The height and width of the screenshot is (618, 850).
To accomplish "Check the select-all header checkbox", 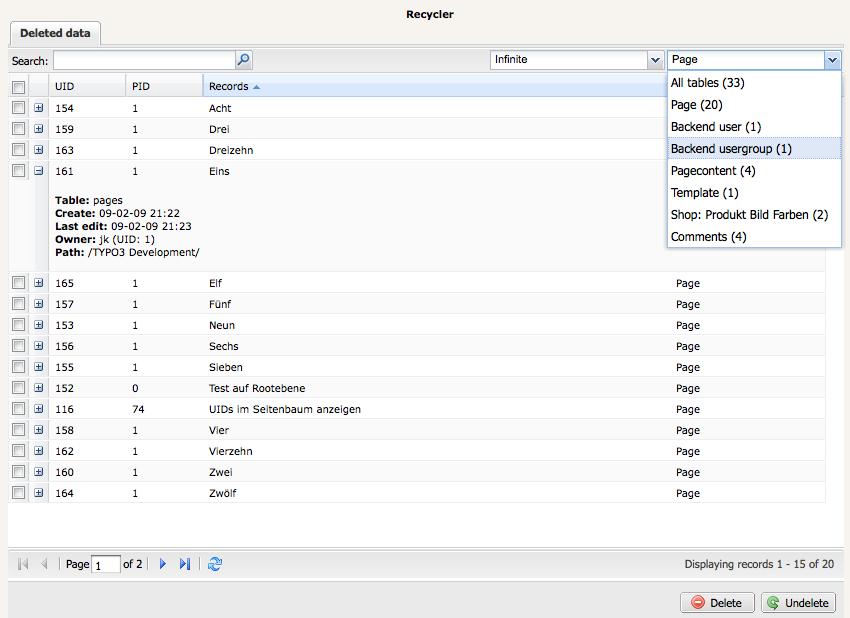I will click(18, 87).
